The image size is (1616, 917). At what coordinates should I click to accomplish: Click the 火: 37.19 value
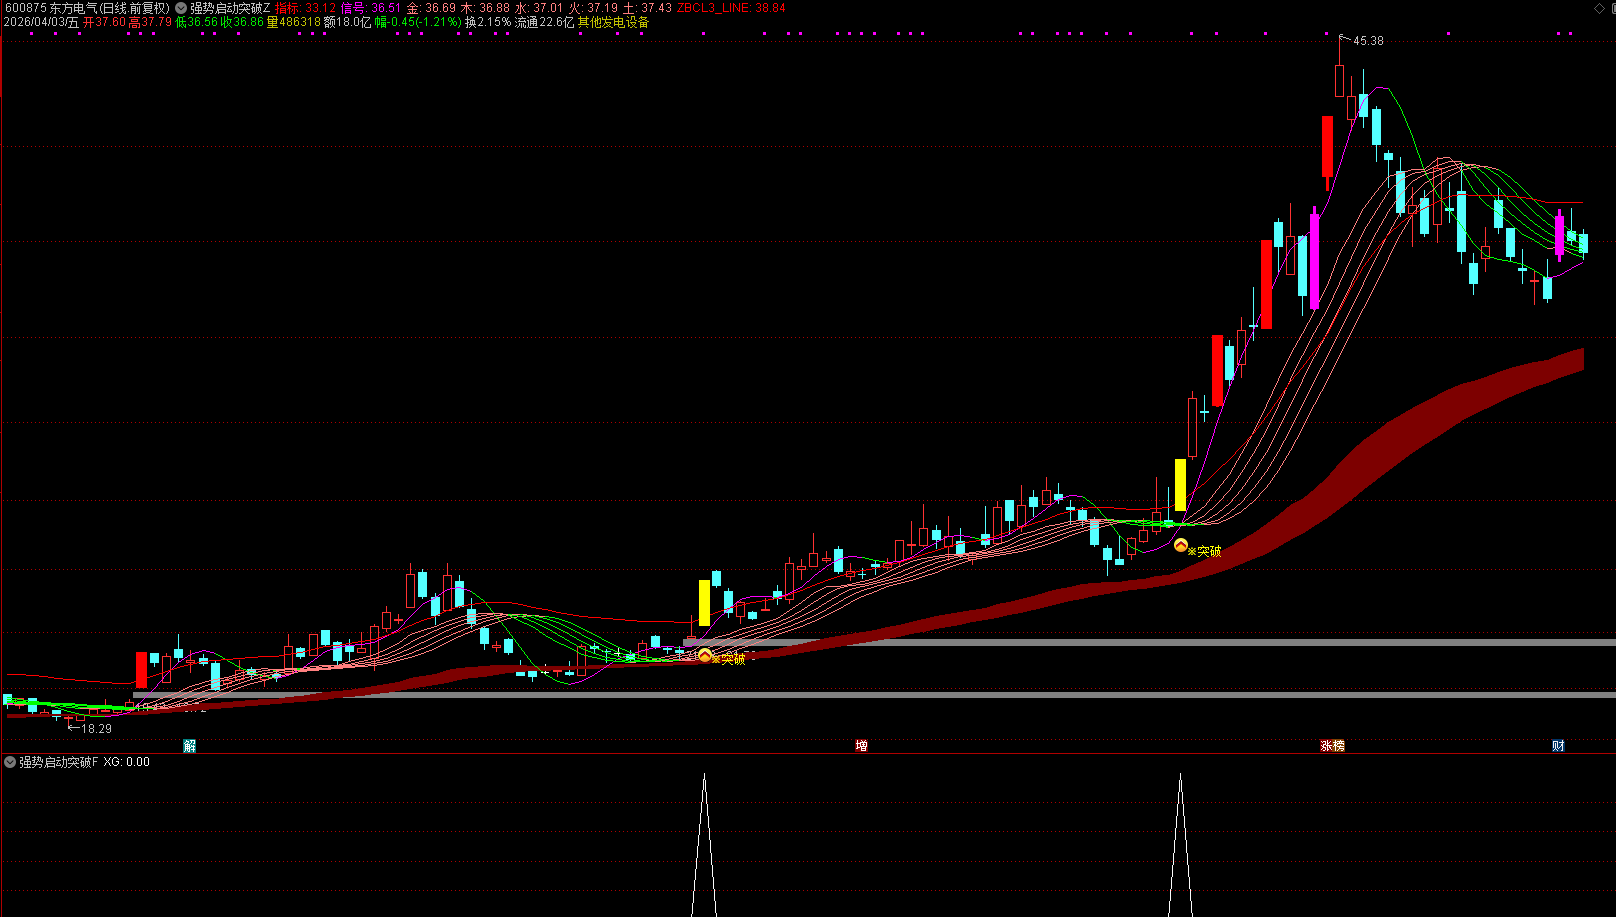[593, 8]
